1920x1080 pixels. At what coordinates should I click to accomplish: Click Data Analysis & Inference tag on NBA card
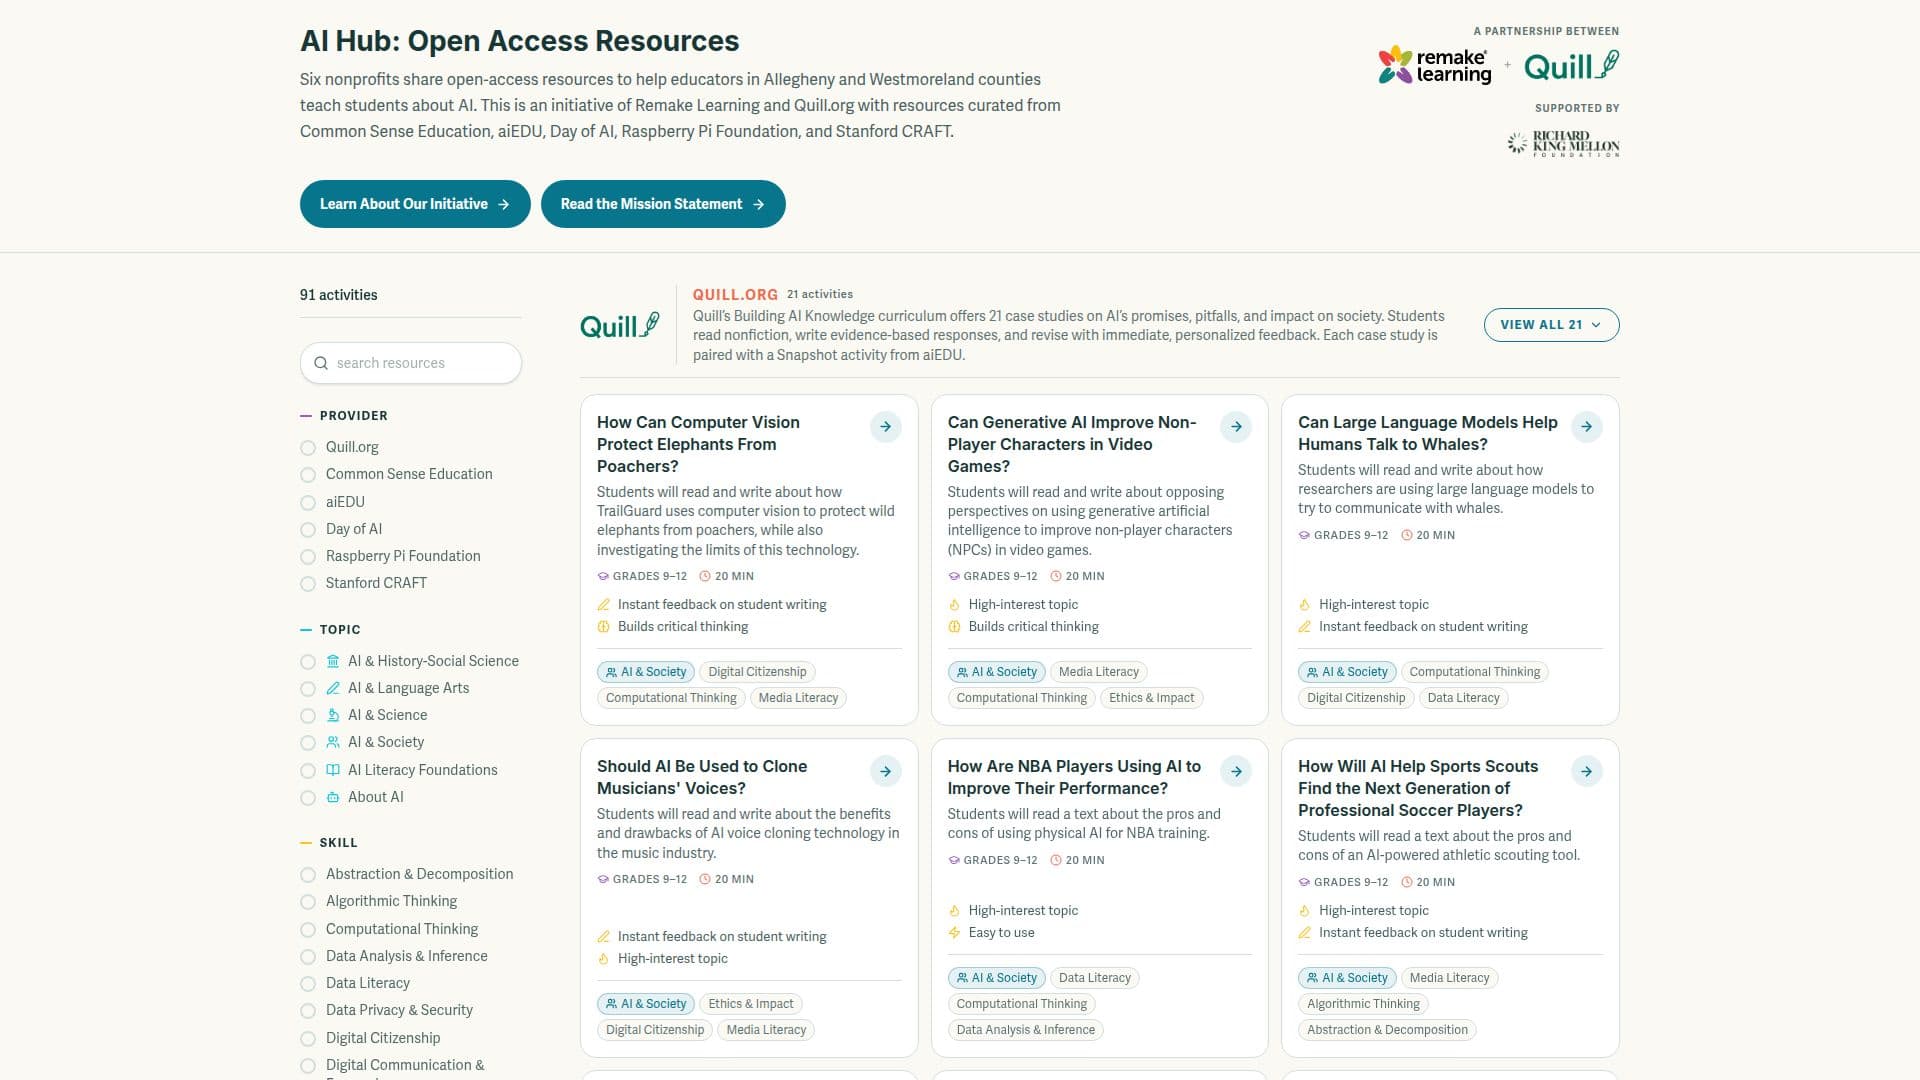(1025, 1030)
